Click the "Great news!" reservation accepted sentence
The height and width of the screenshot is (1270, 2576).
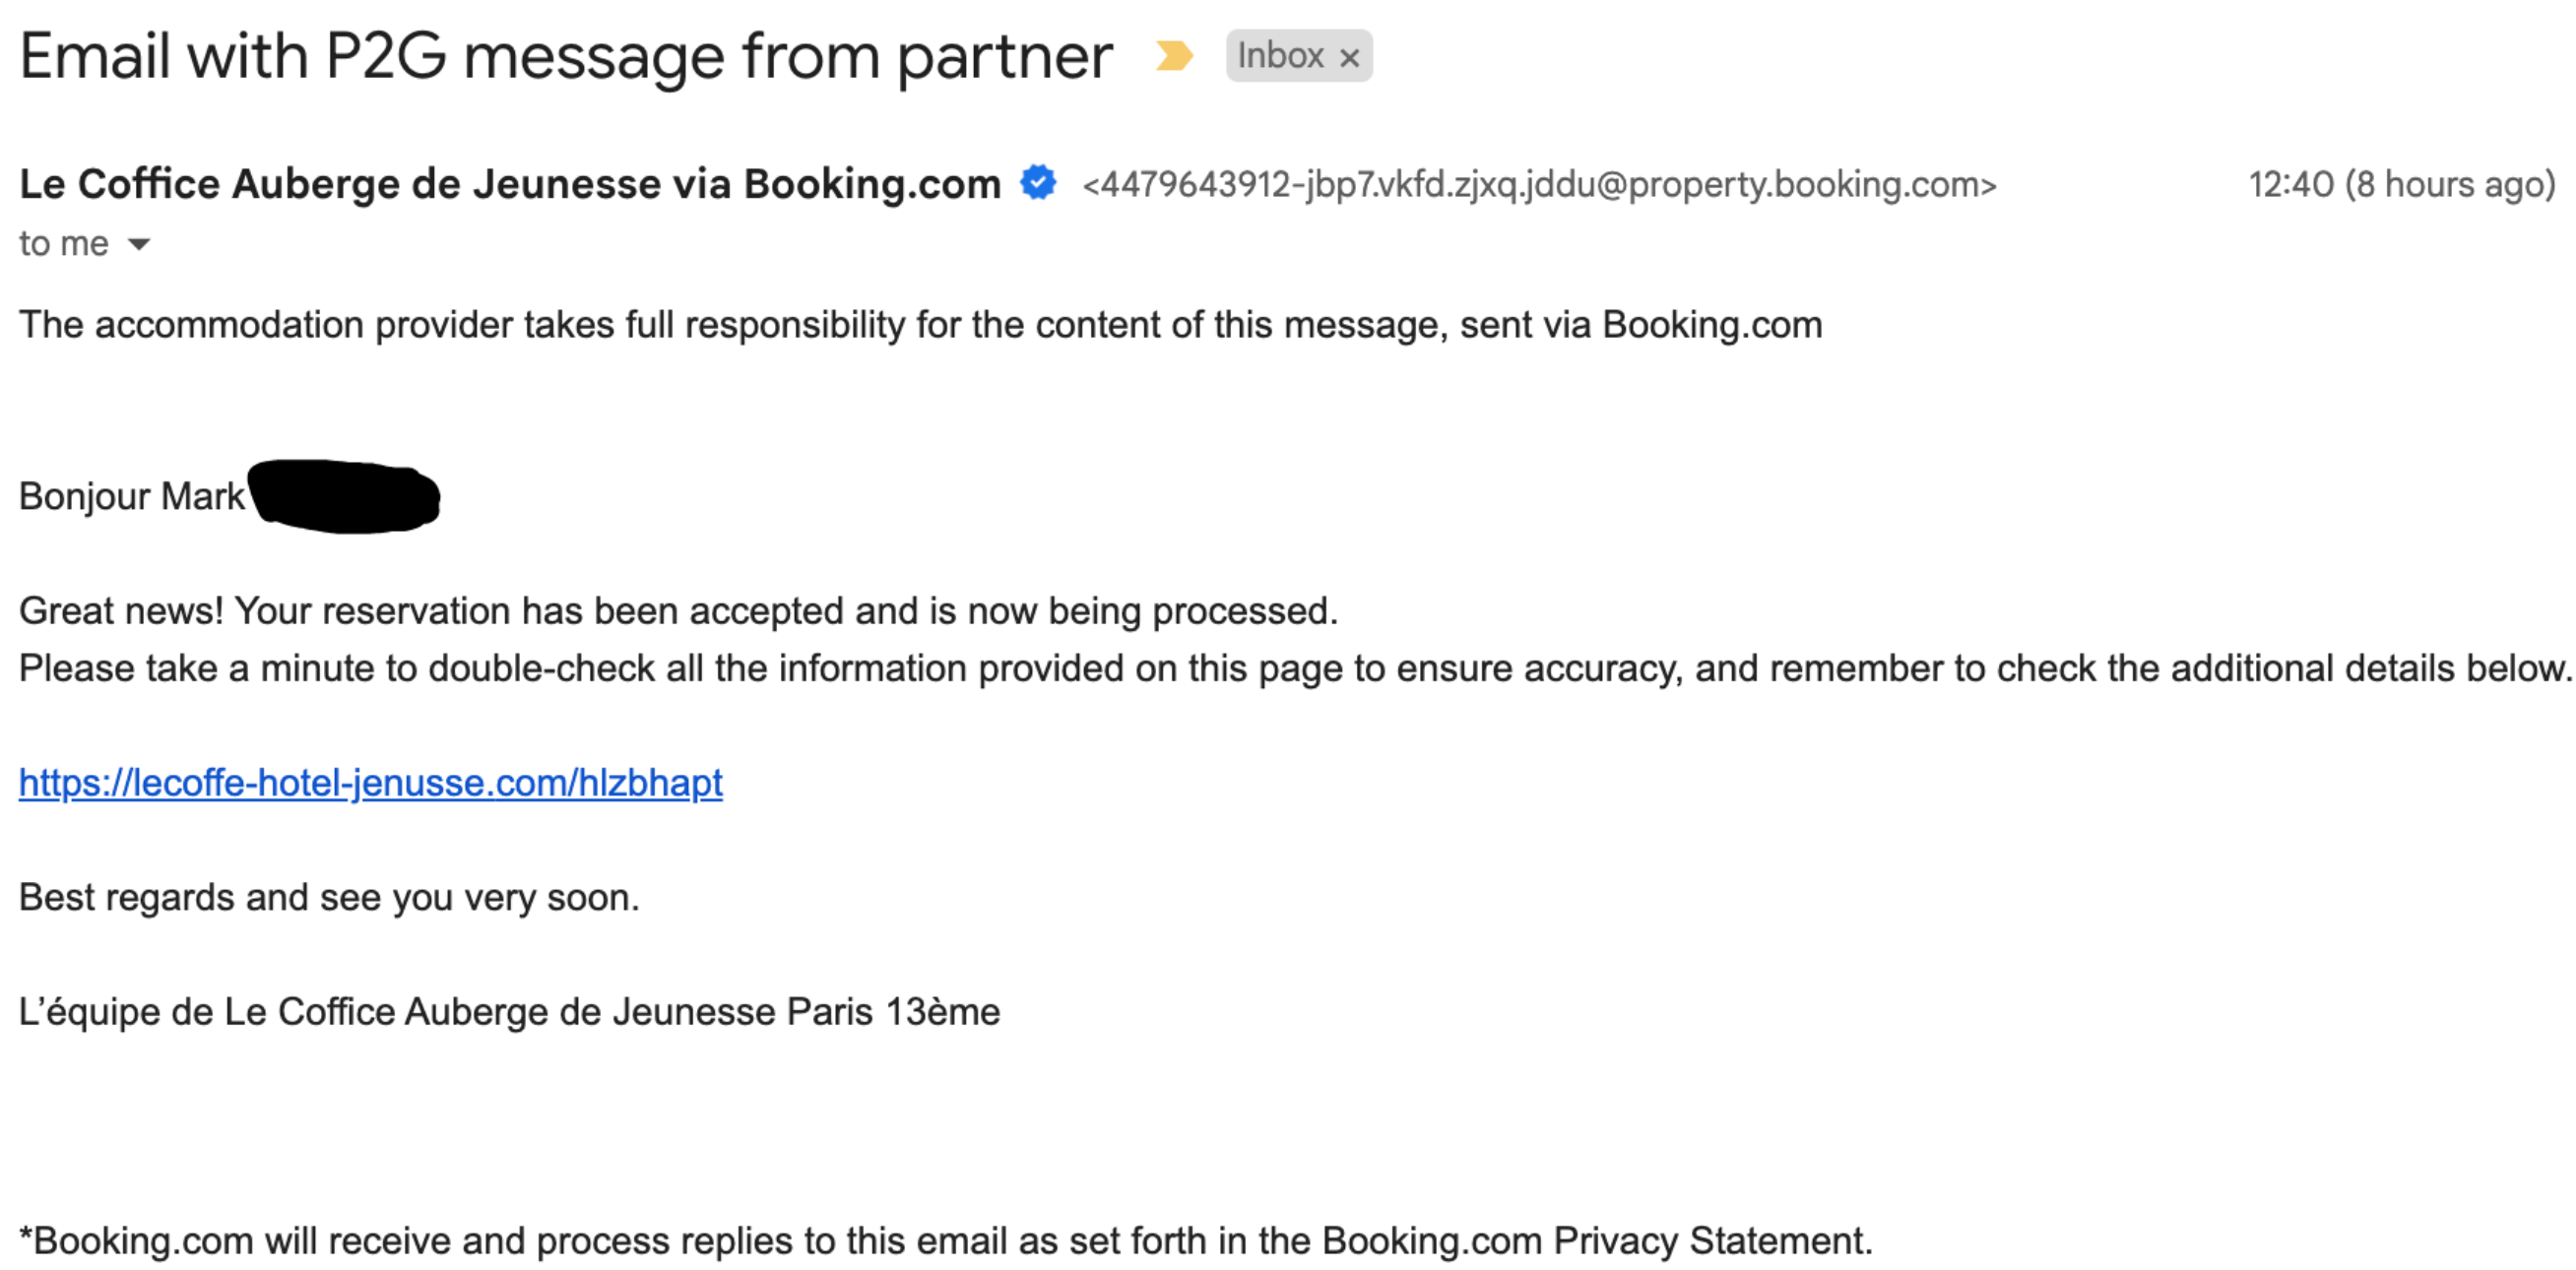point(678,611)
